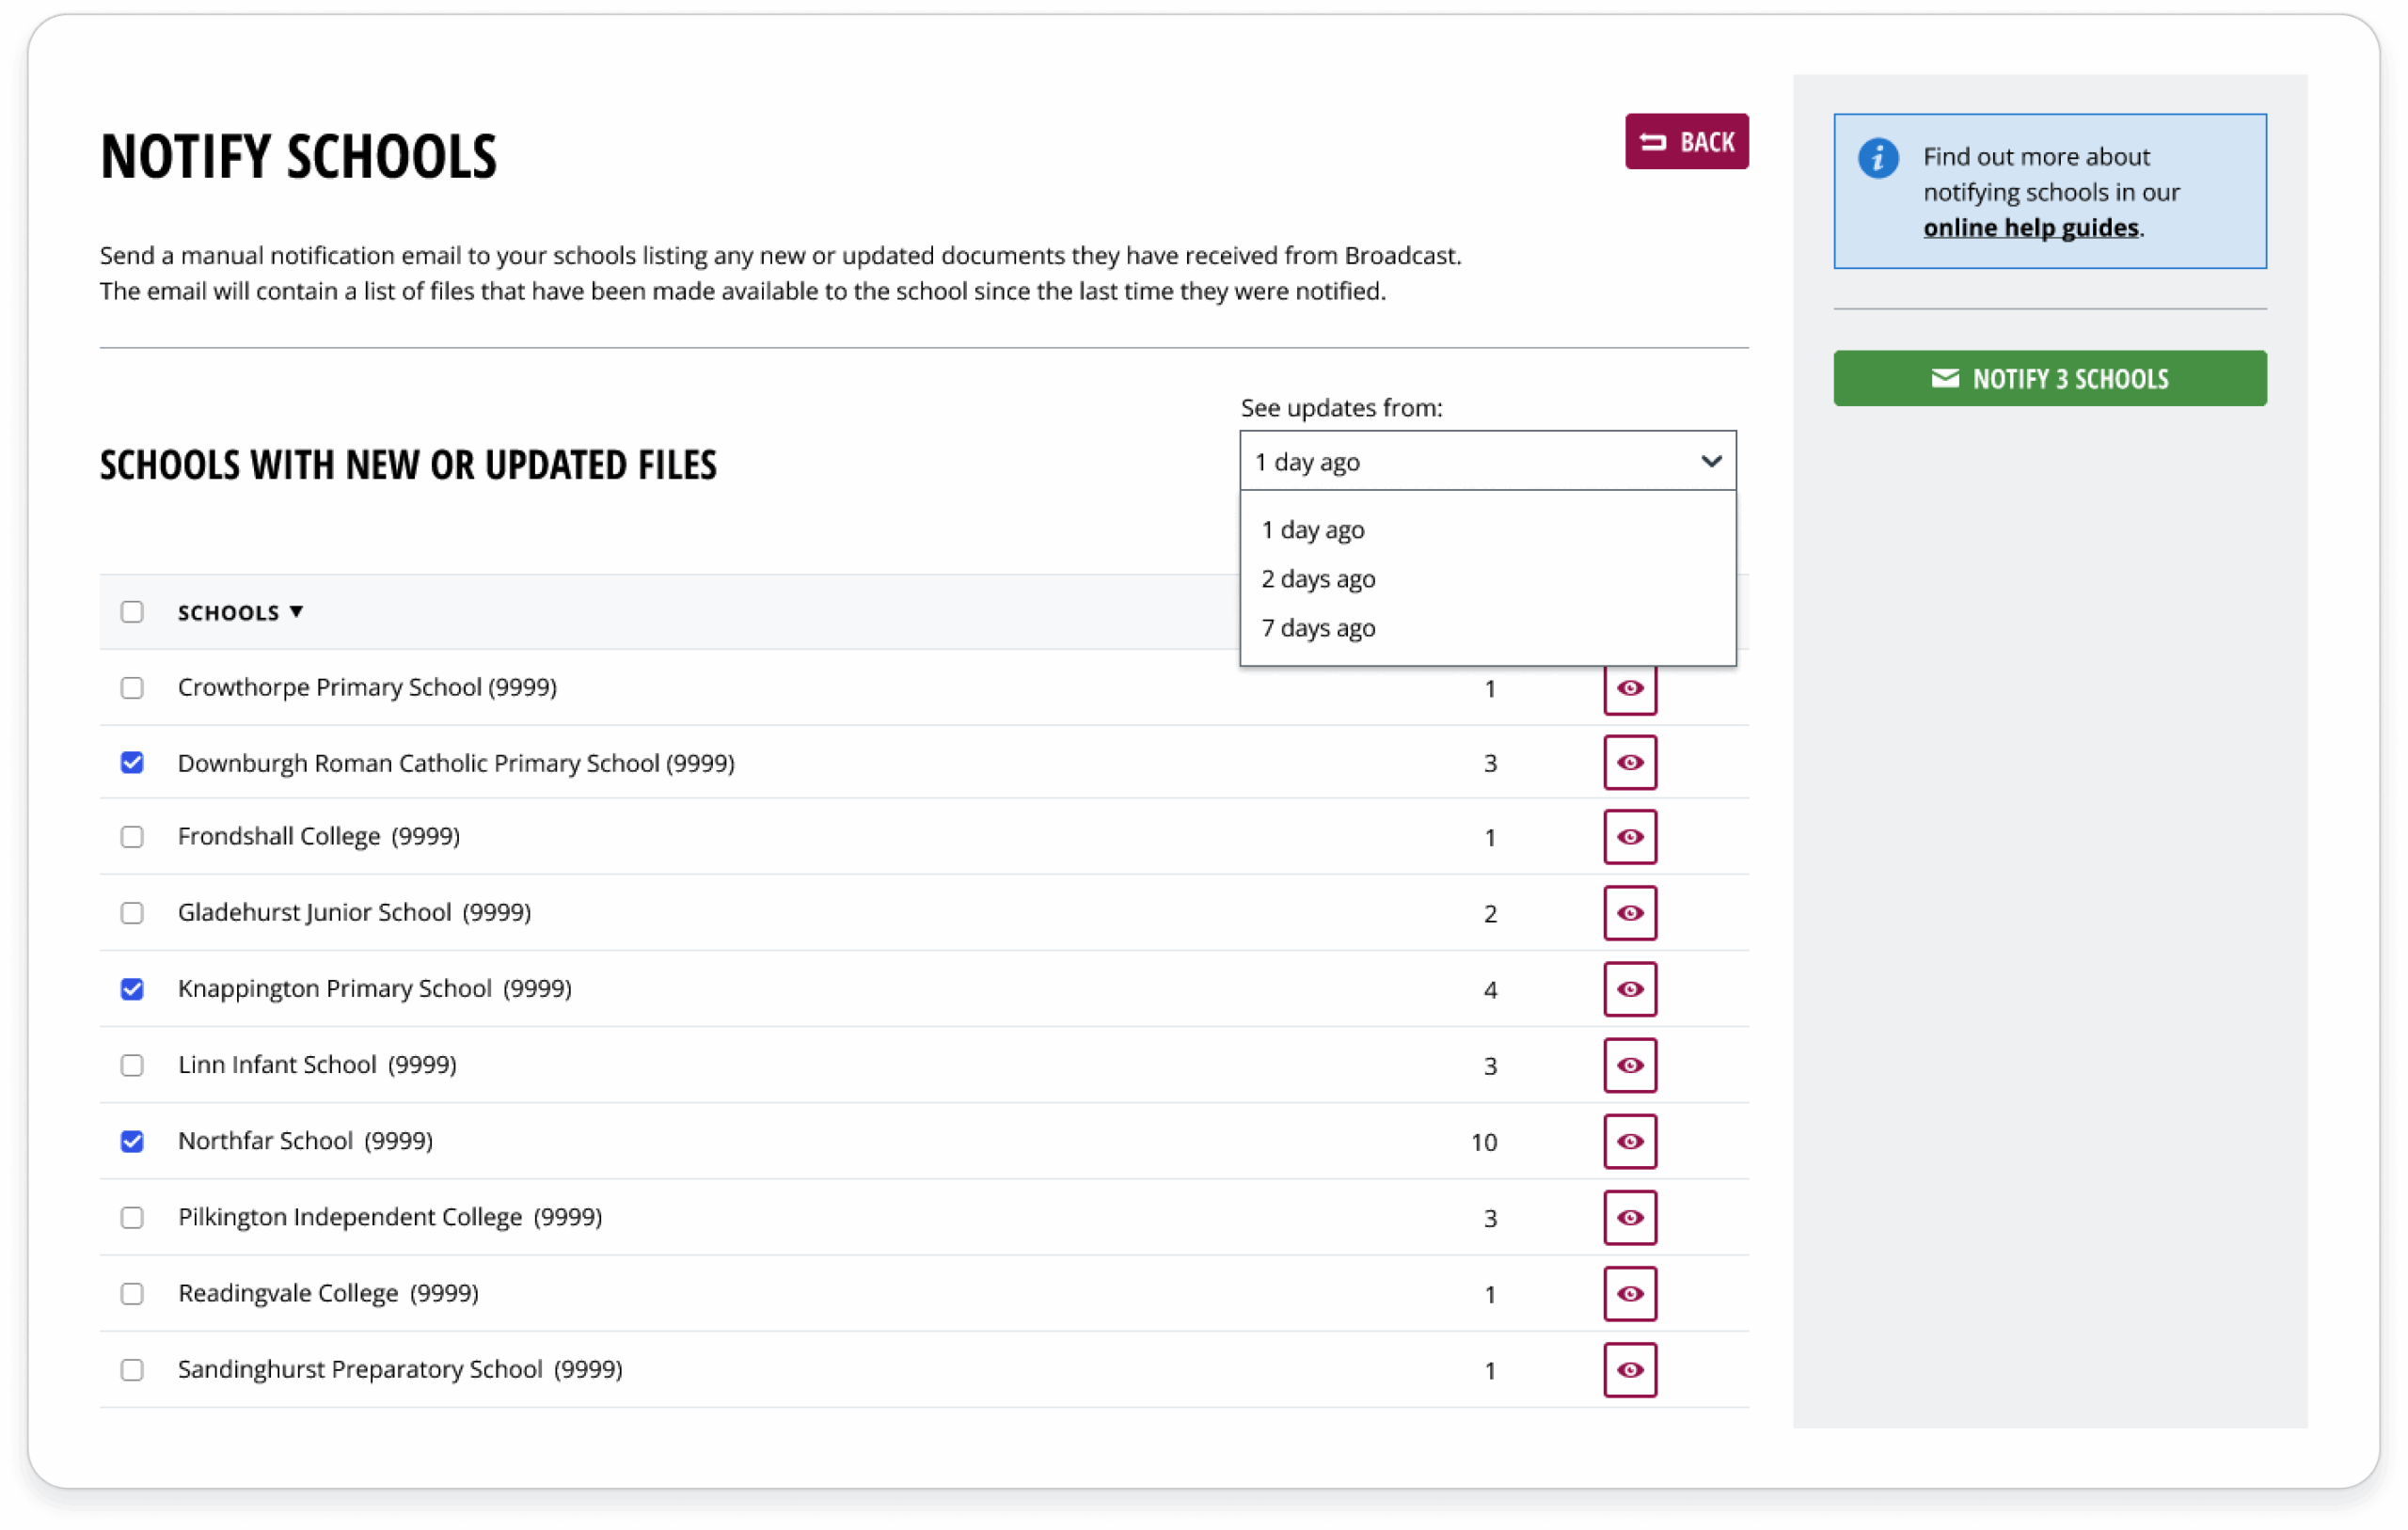Sort by the Schools column arrow
Screen dimensions: 2408x1530
click(296, 612)
